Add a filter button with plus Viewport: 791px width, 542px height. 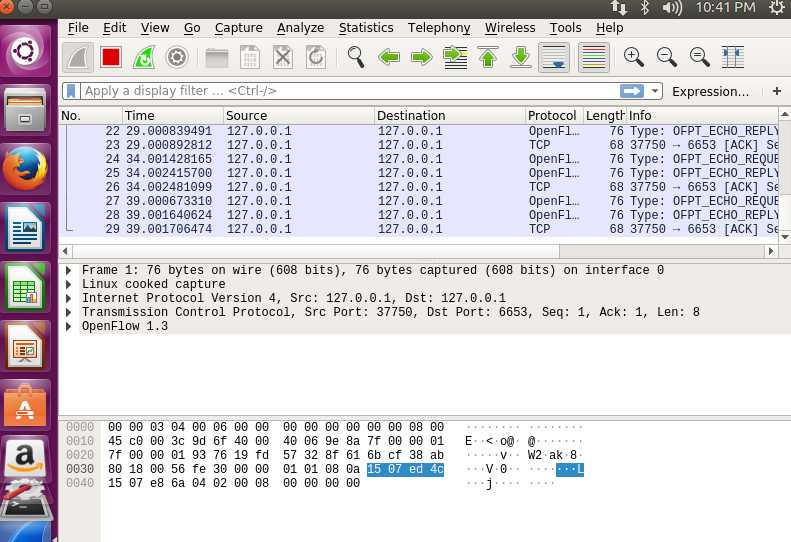[x=777, y=91]
